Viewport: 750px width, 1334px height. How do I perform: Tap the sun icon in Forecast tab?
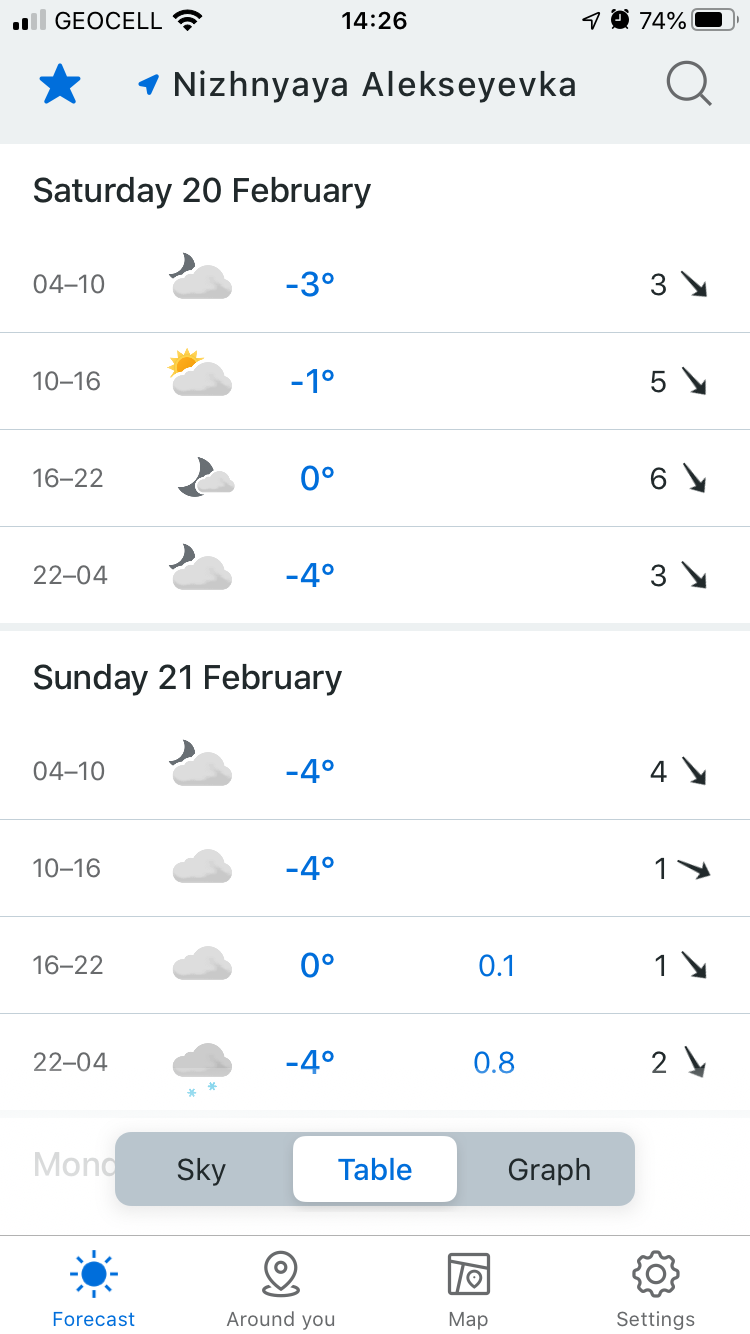click(94, 1274)
